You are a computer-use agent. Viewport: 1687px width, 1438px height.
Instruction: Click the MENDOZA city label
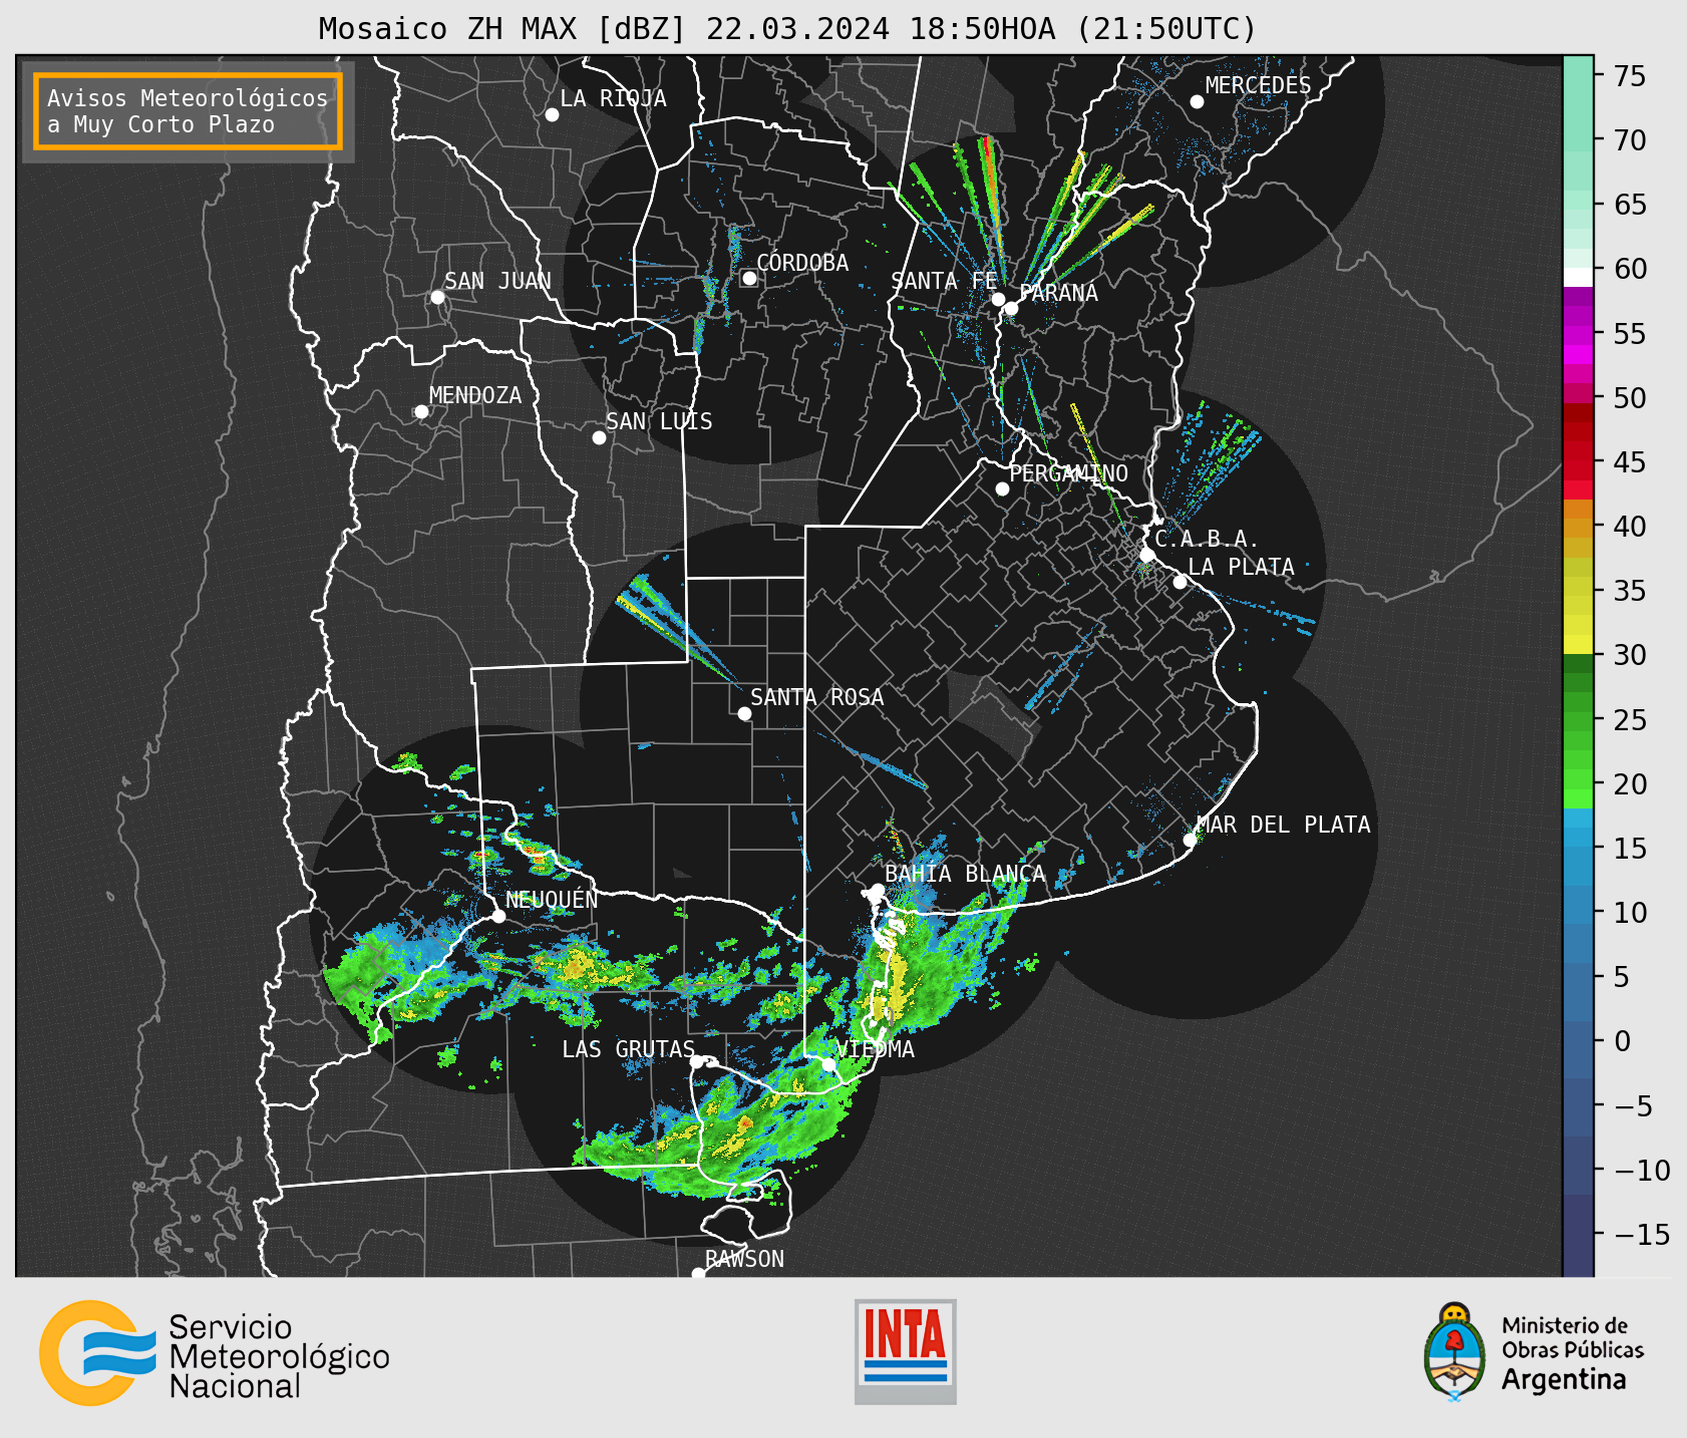[x=475, y=396]
